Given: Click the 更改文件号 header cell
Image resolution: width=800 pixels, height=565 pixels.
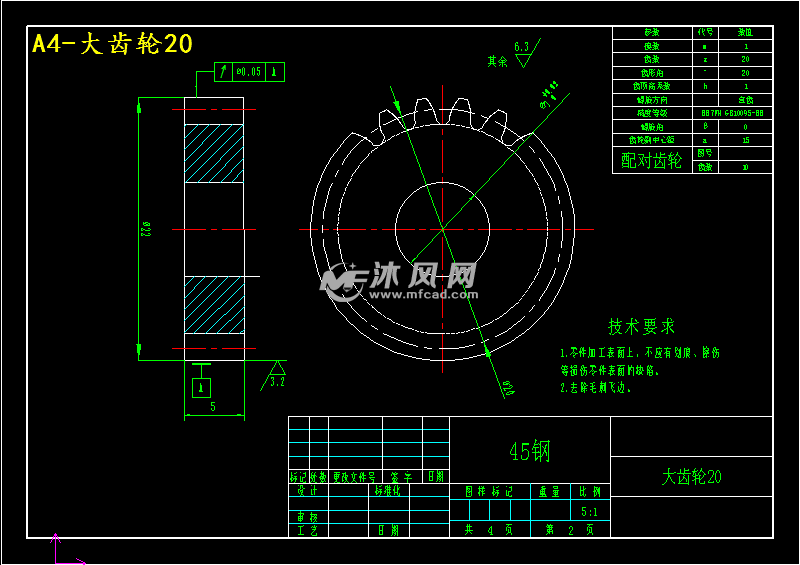Looking at the screenshot, I should tap(355, 477).
